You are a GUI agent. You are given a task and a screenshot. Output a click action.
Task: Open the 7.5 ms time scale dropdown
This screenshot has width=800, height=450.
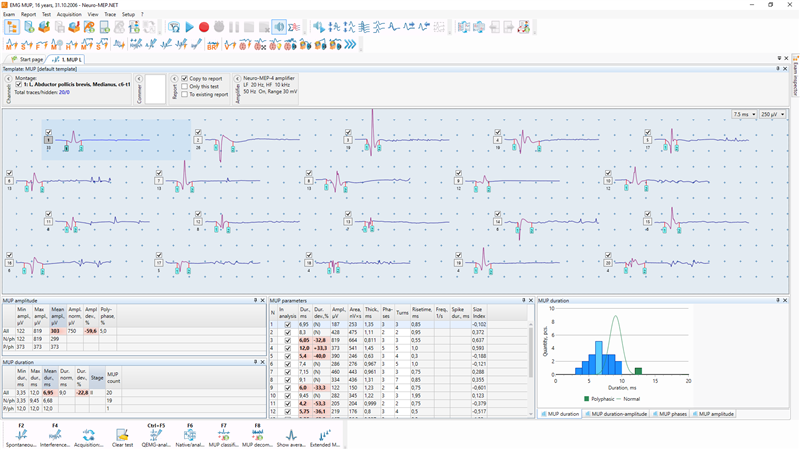[x=745, y=114]
